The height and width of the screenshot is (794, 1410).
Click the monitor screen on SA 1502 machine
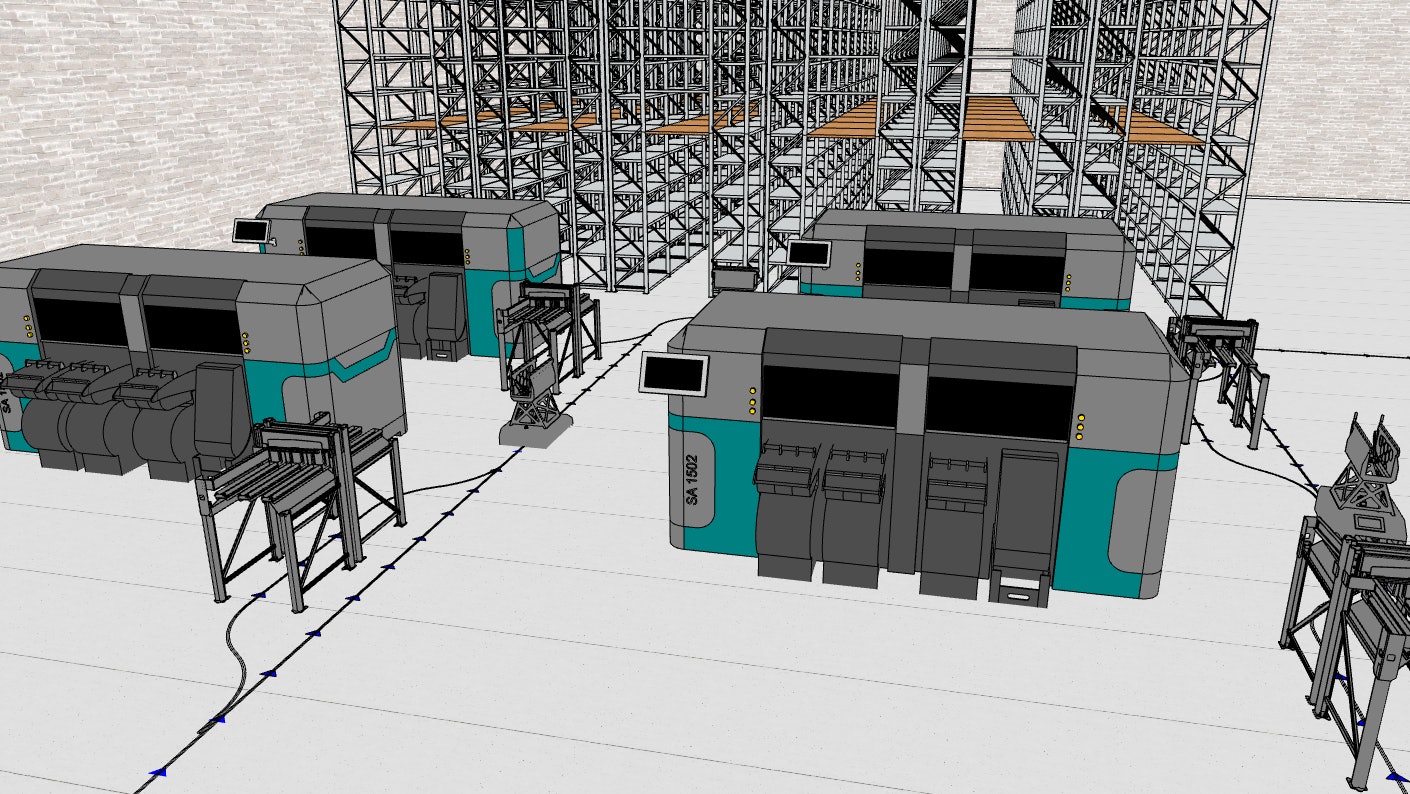coord(675,373)
